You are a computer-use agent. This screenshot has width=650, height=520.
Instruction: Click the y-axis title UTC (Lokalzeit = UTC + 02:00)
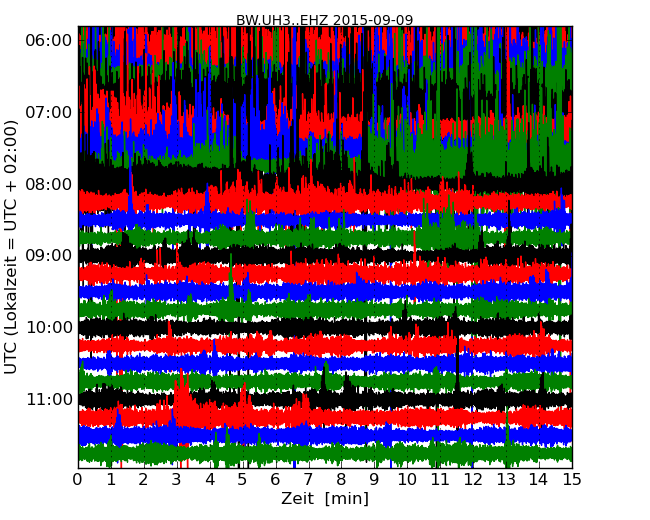click(x=11, y=247)
